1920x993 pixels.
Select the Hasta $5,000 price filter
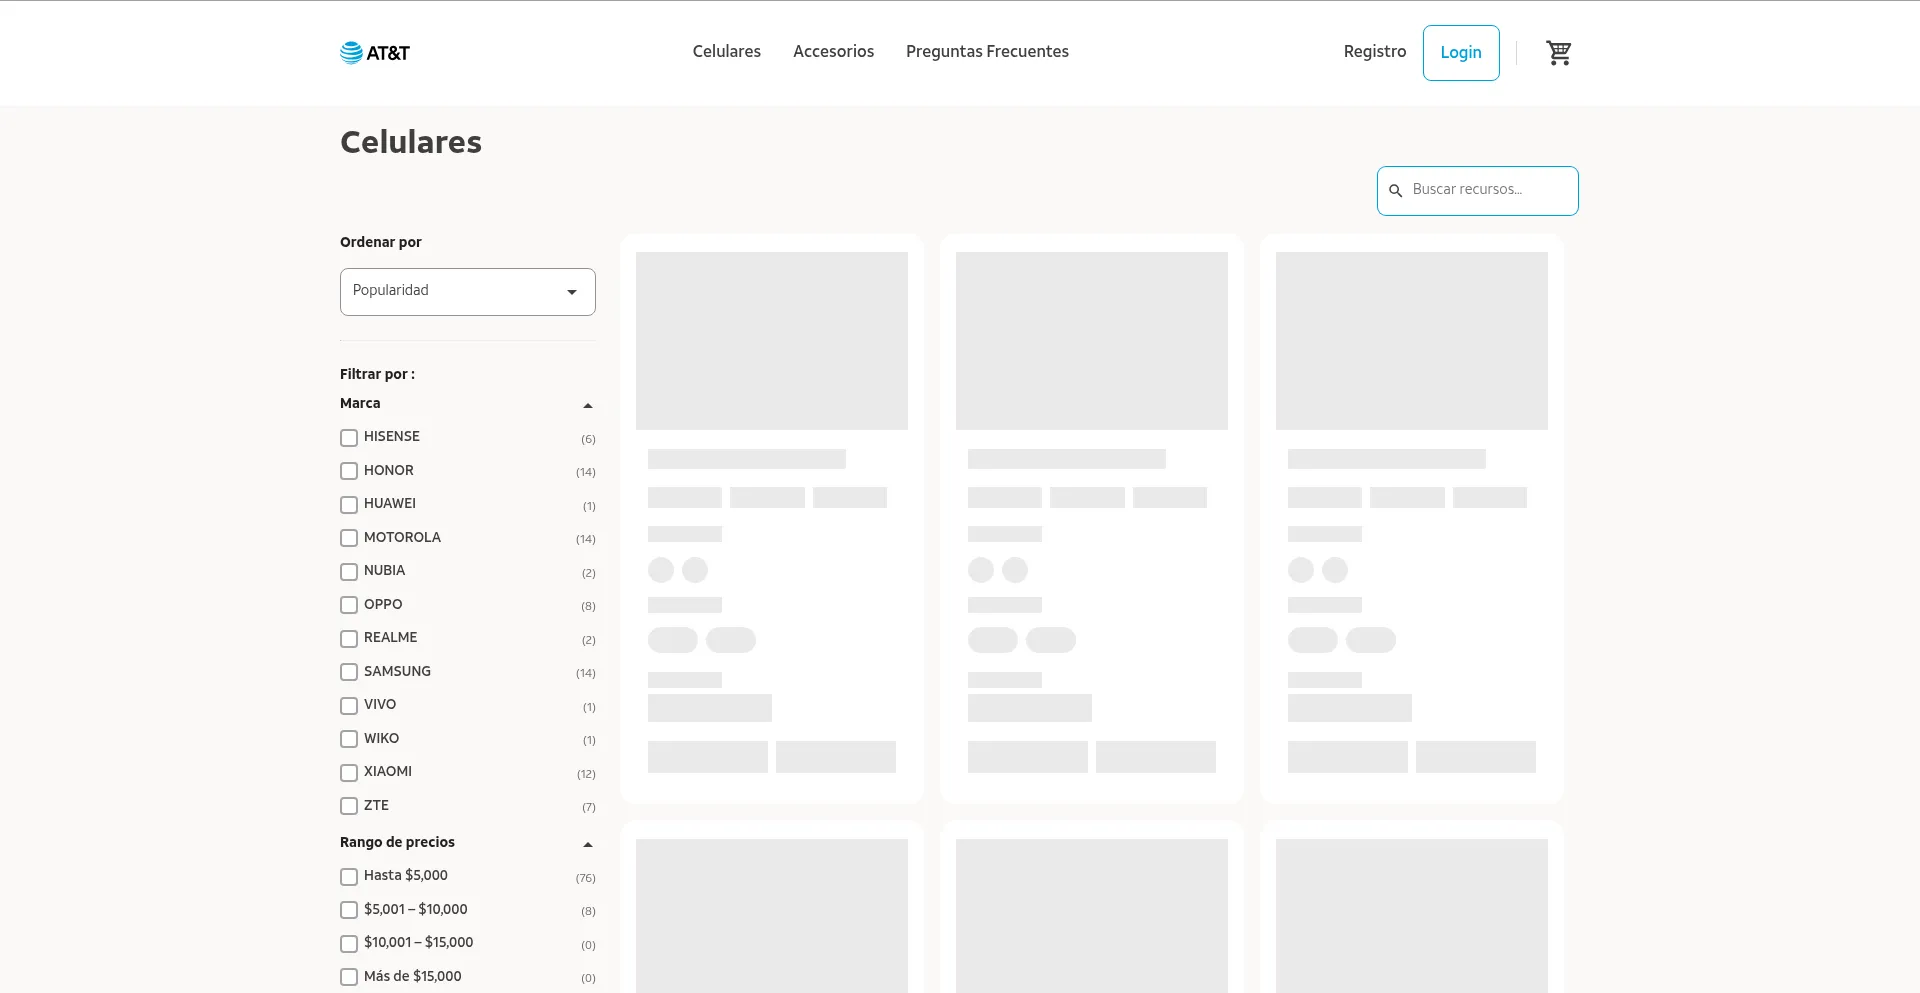[349, 877]
